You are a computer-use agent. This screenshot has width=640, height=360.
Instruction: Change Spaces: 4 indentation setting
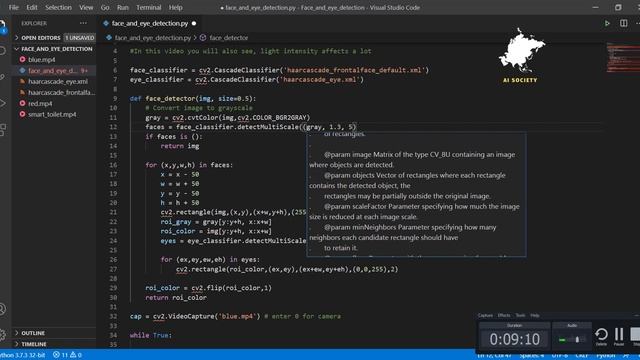(531, 356)
